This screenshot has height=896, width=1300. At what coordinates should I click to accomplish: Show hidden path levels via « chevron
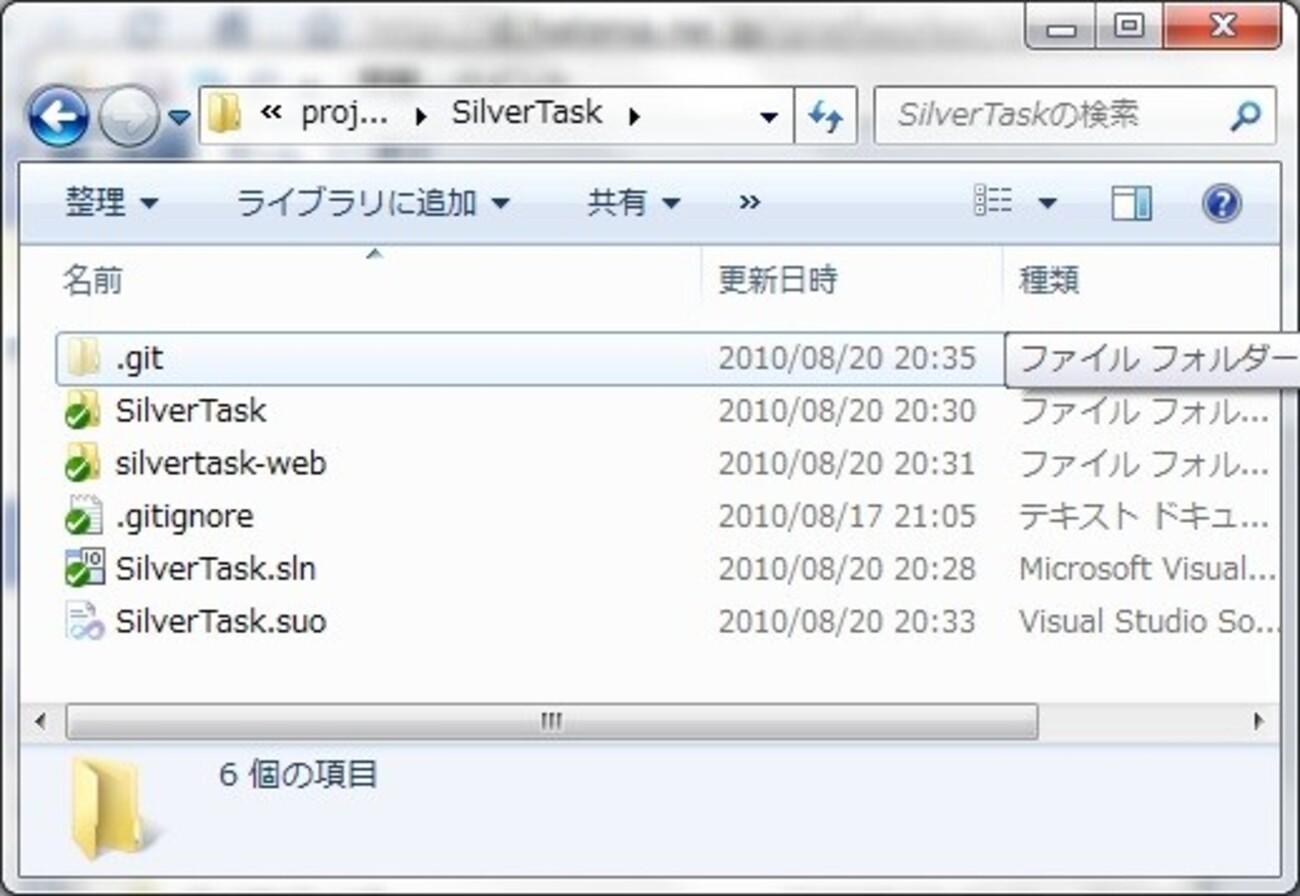point(270,114)
